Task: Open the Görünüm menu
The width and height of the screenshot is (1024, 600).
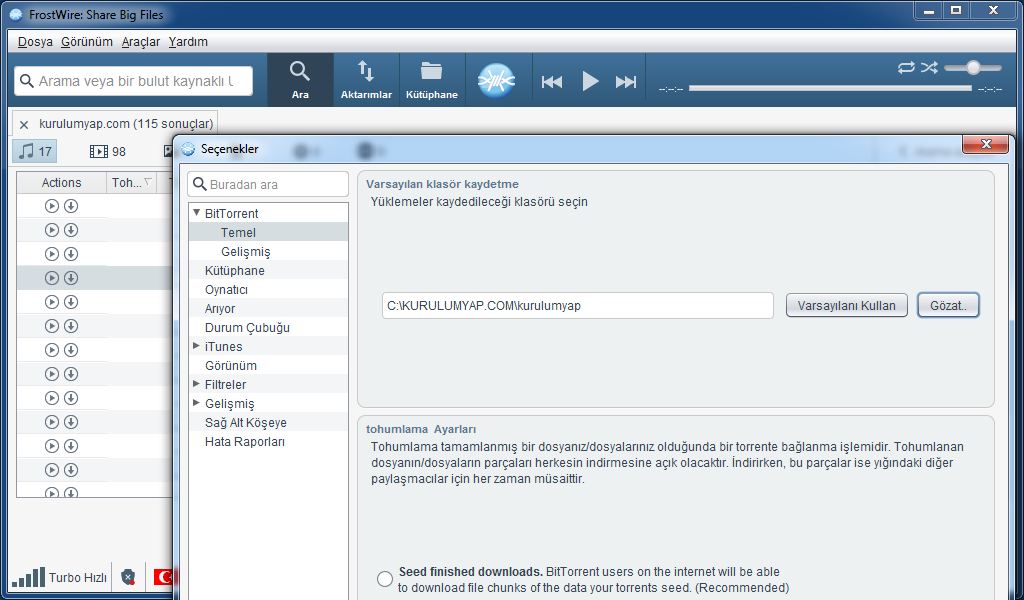Action: 87,42
